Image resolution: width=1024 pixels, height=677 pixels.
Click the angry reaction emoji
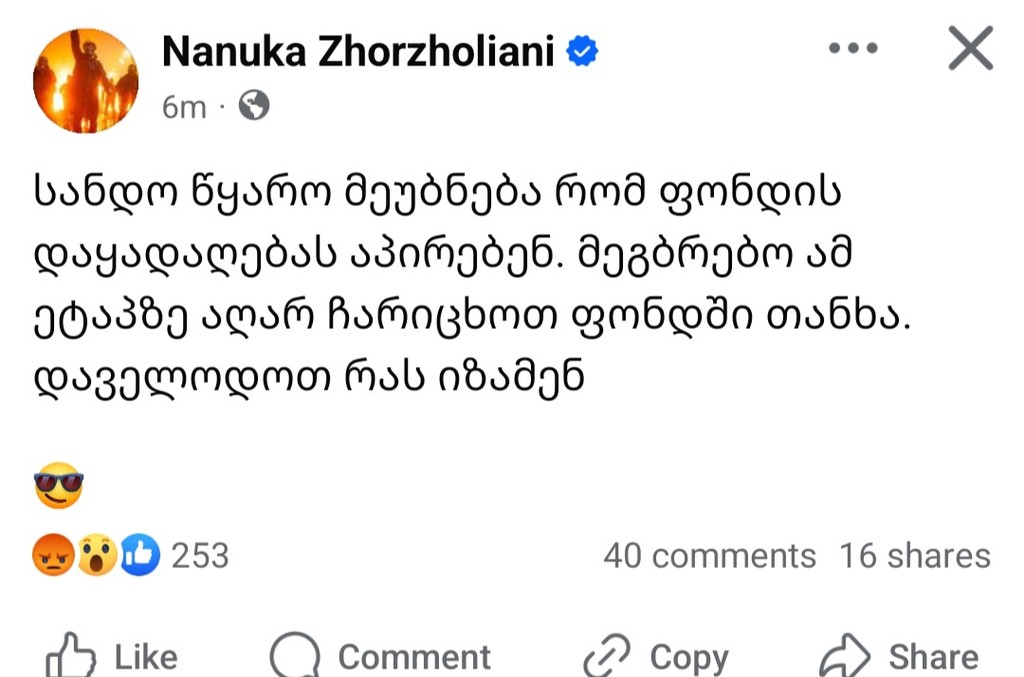(x=52, y=555)
